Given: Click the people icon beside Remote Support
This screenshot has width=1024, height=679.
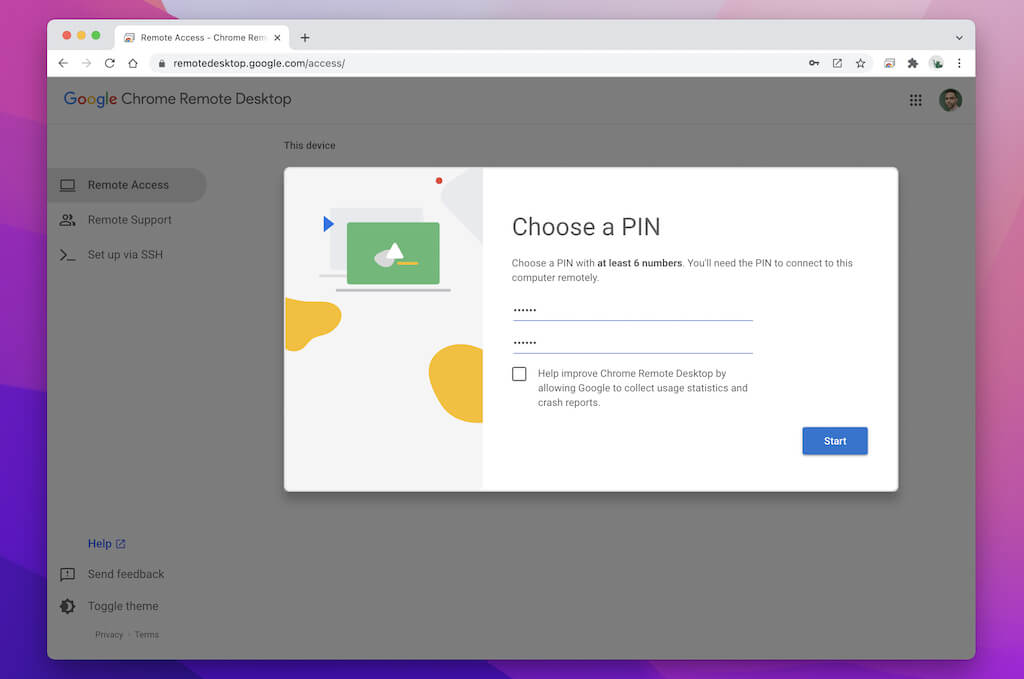Looking at the screenshot, I should pyautogui.click(x=67, y=220).
